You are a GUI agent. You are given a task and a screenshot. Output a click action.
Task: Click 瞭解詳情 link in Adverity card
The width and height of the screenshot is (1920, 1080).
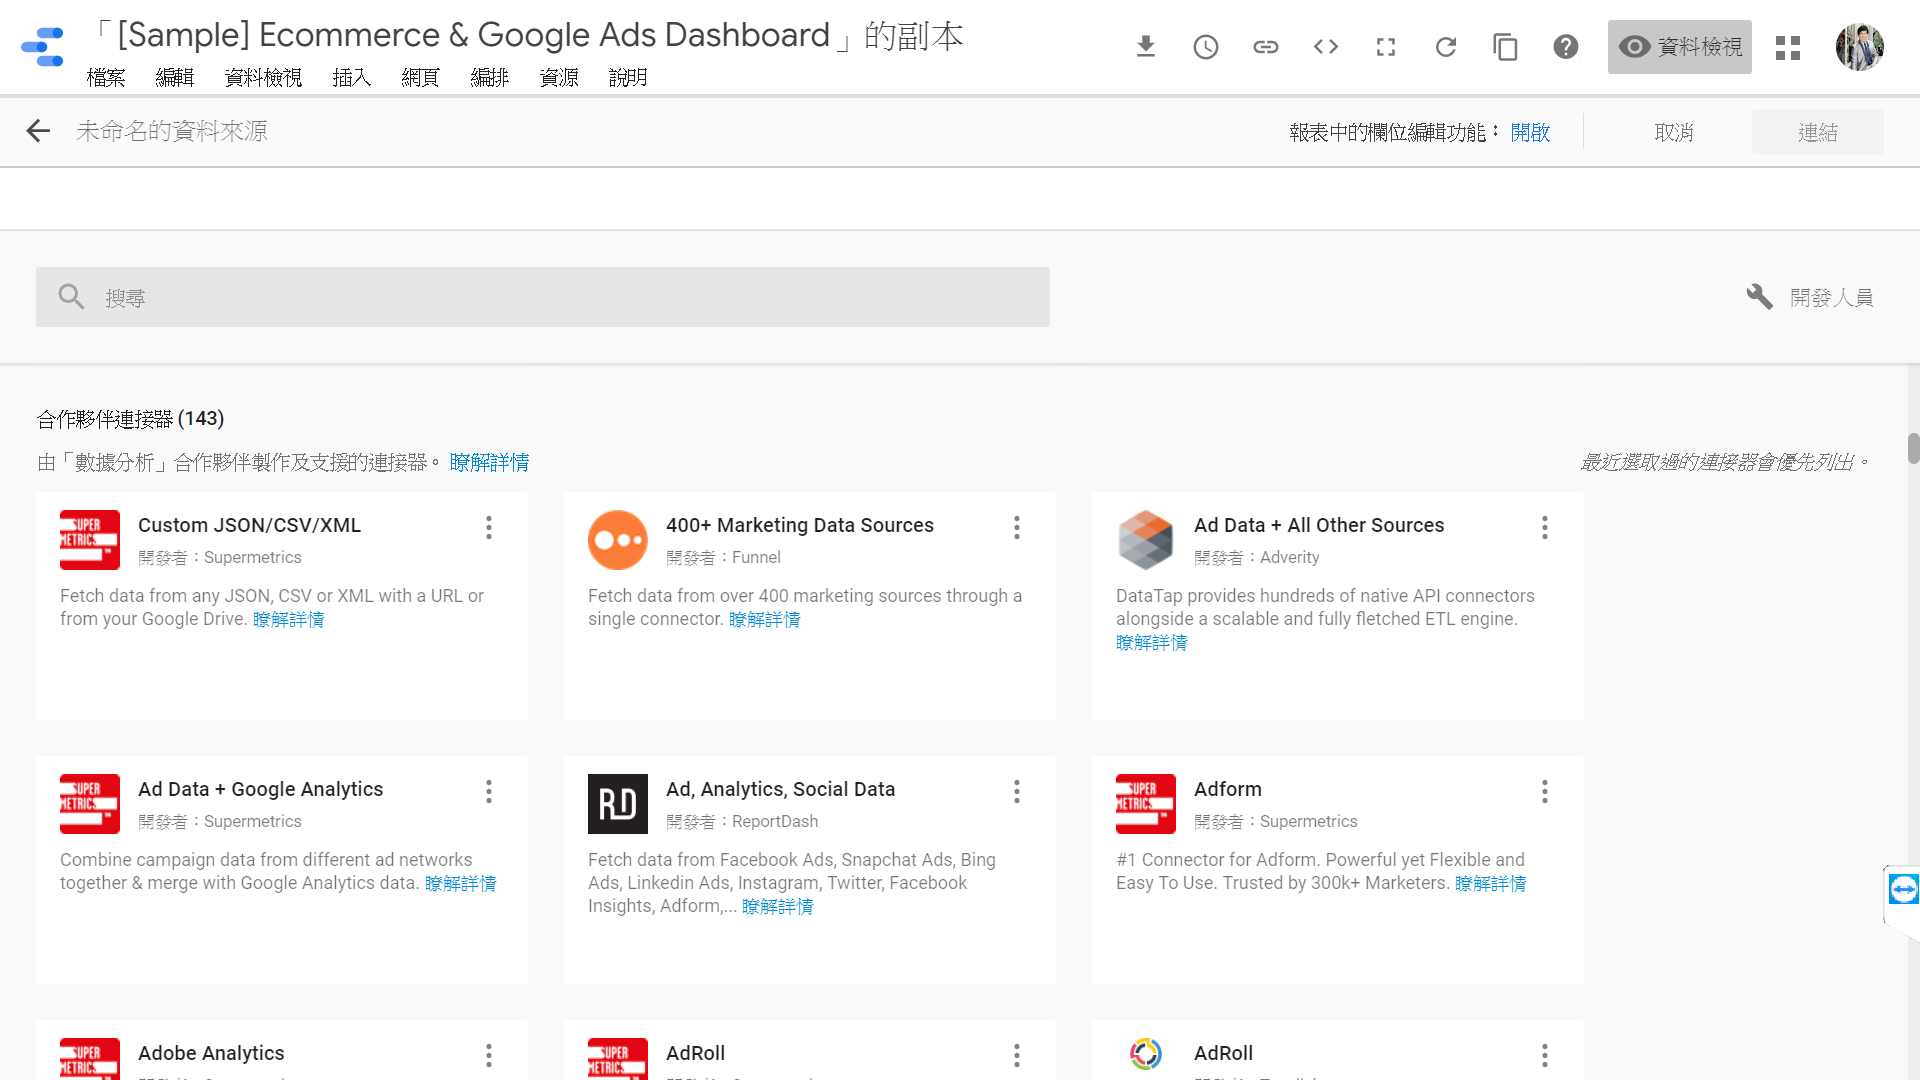click(x=1152, y=643)
